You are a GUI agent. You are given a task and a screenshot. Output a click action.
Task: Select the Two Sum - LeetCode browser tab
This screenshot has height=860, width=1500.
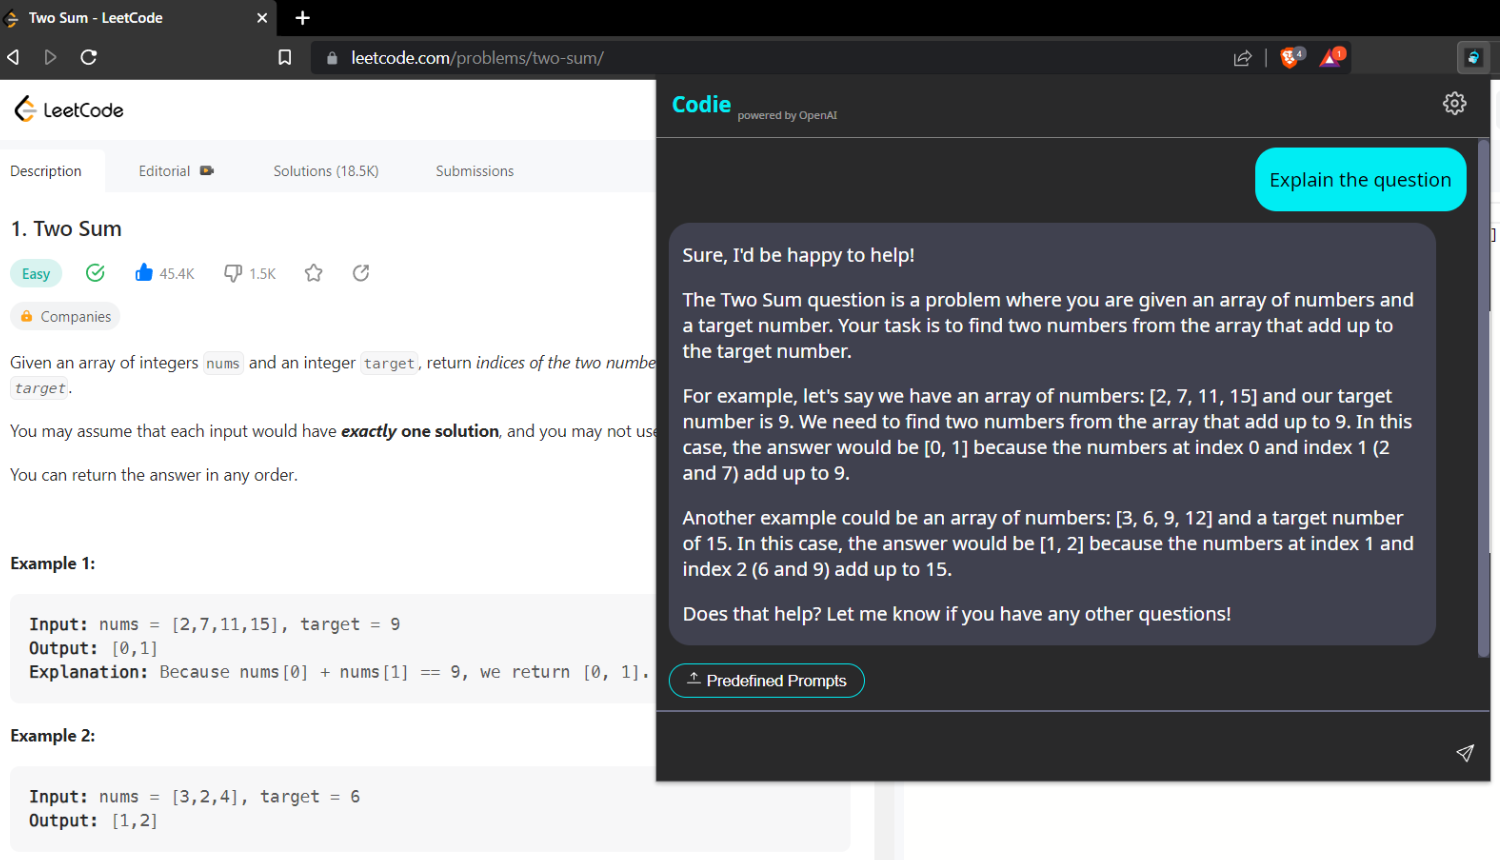click(x=137, y=18)
